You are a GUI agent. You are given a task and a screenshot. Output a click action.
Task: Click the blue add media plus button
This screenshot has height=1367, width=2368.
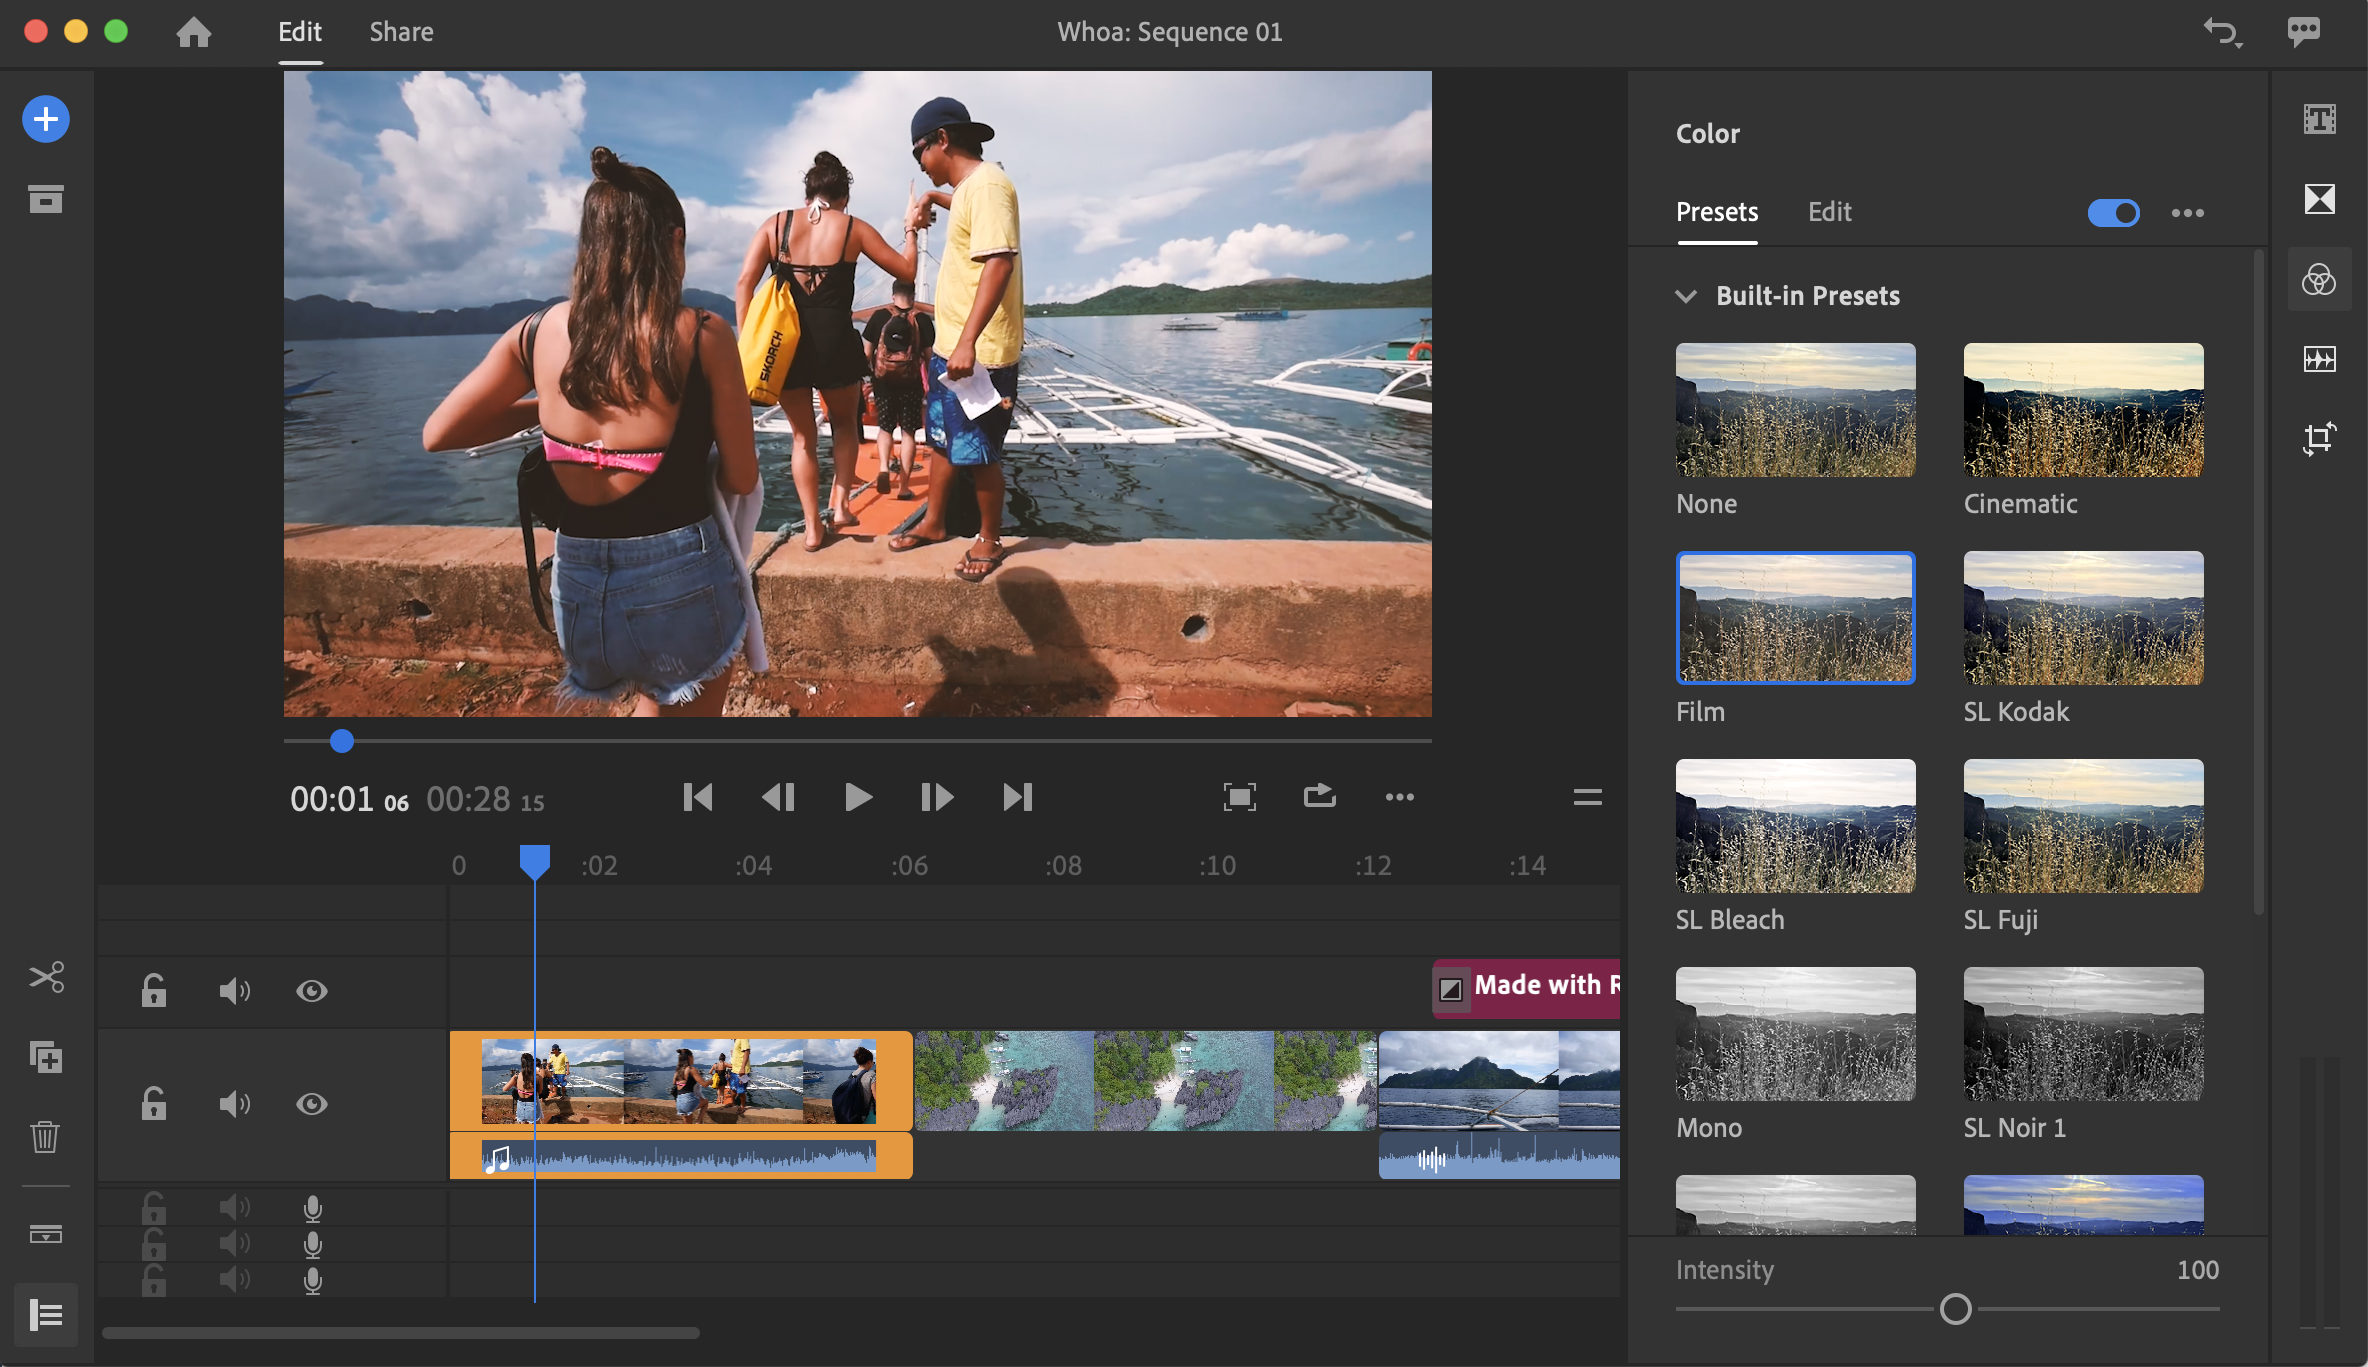pyautogui.click(x=46, y=120)
